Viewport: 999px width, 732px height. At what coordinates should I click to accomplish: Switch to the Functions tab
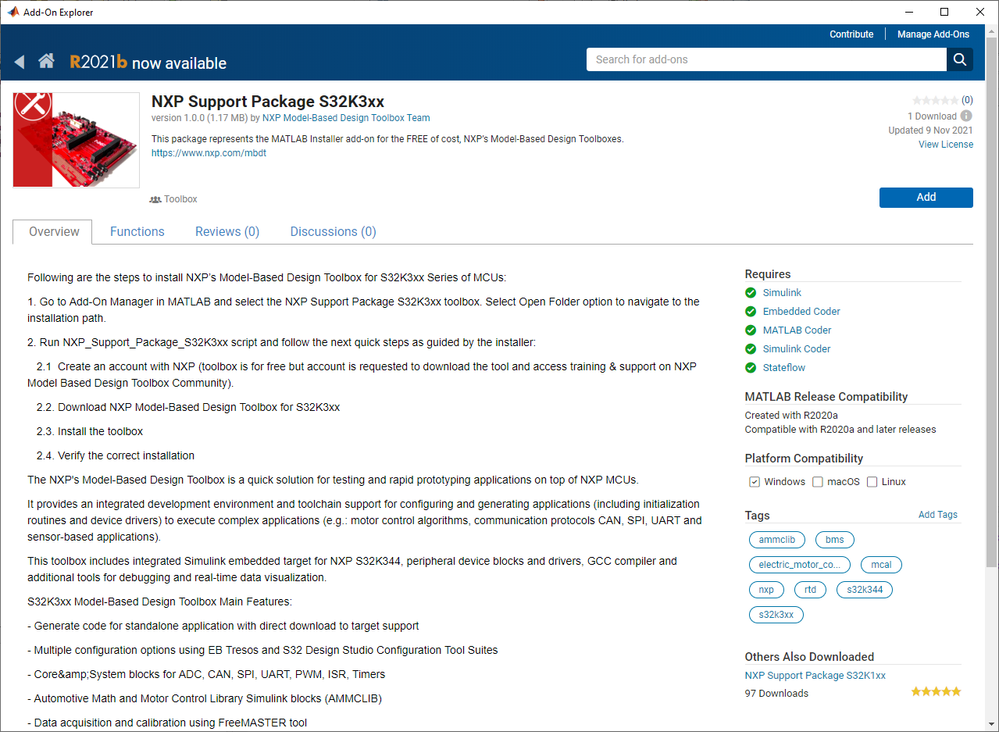[x=137, y=232]
